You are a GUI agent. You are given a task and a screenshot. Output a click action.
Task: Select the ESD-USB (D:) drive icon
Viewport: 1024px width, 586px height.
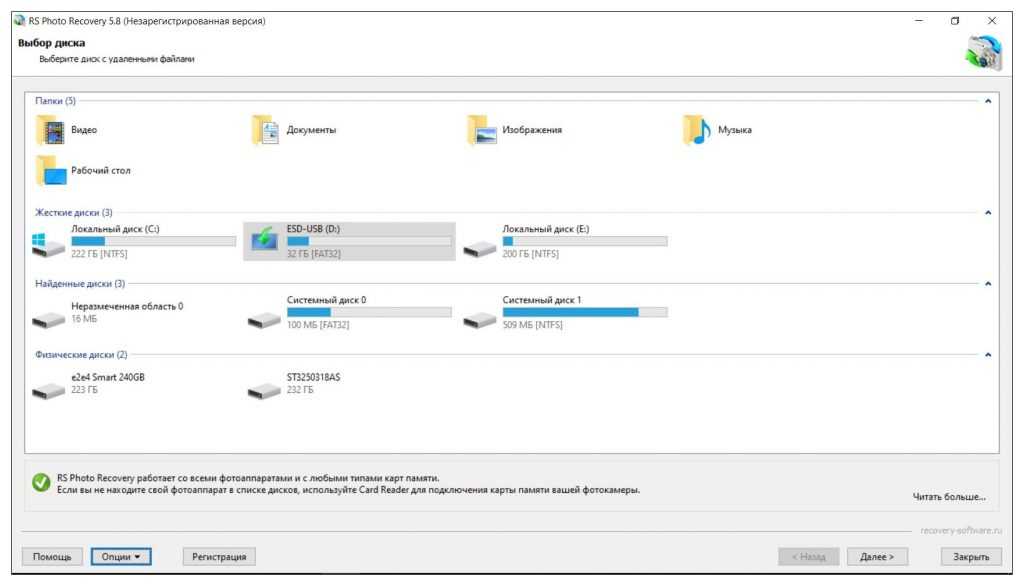coord(264,242)
